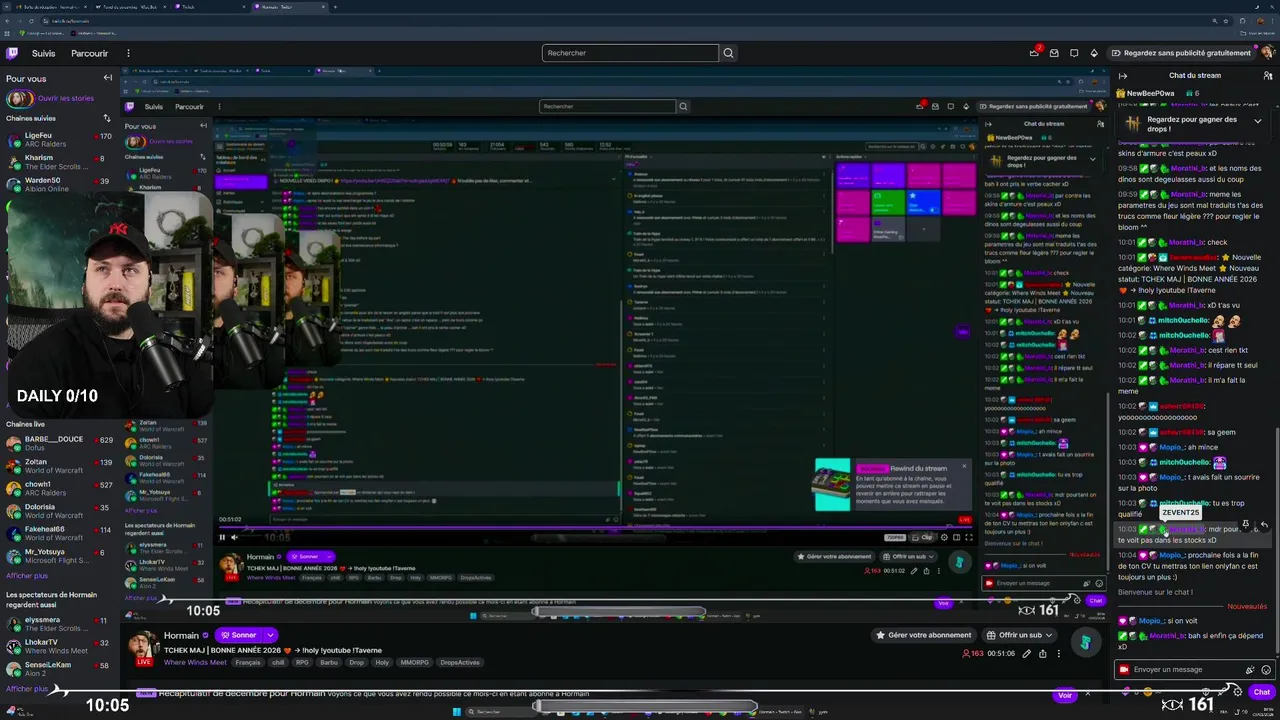Open Mr_Yotsuya channel in outer left sidebar

tap(58, 556)
